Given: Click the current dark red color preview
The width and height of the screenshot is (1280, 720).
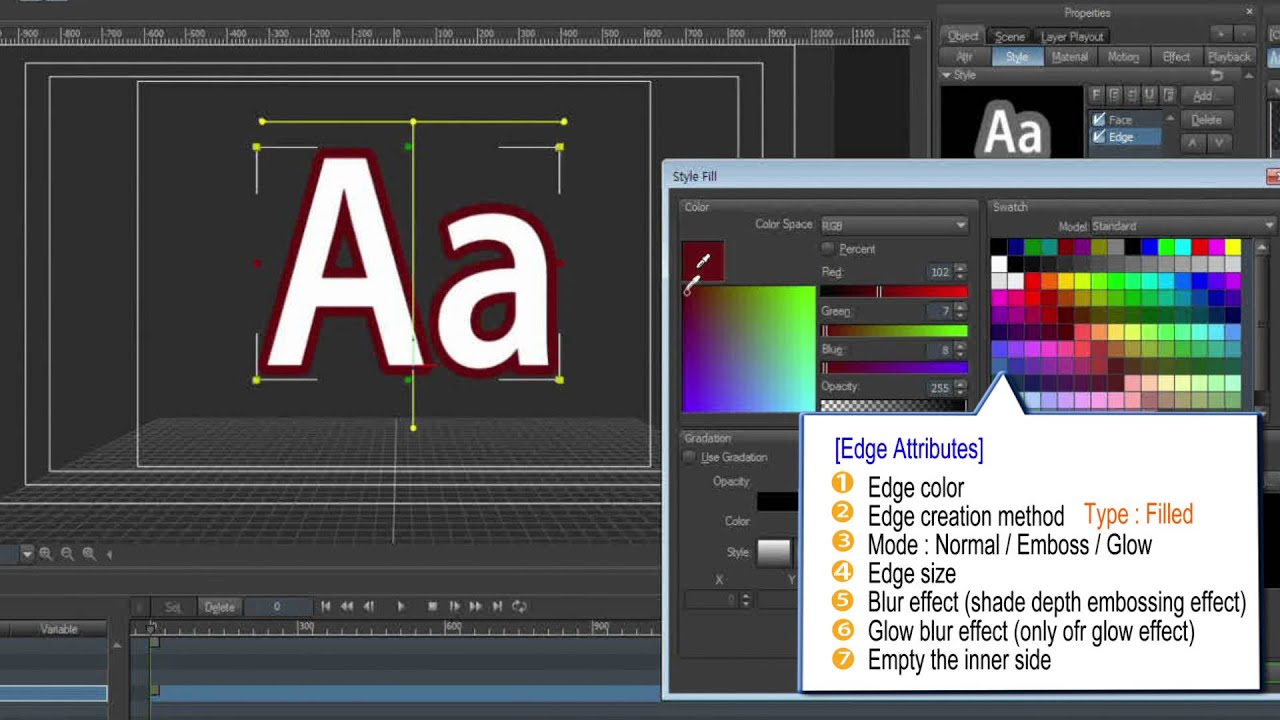Looking at the screenshot, I should tap(702, 260).
